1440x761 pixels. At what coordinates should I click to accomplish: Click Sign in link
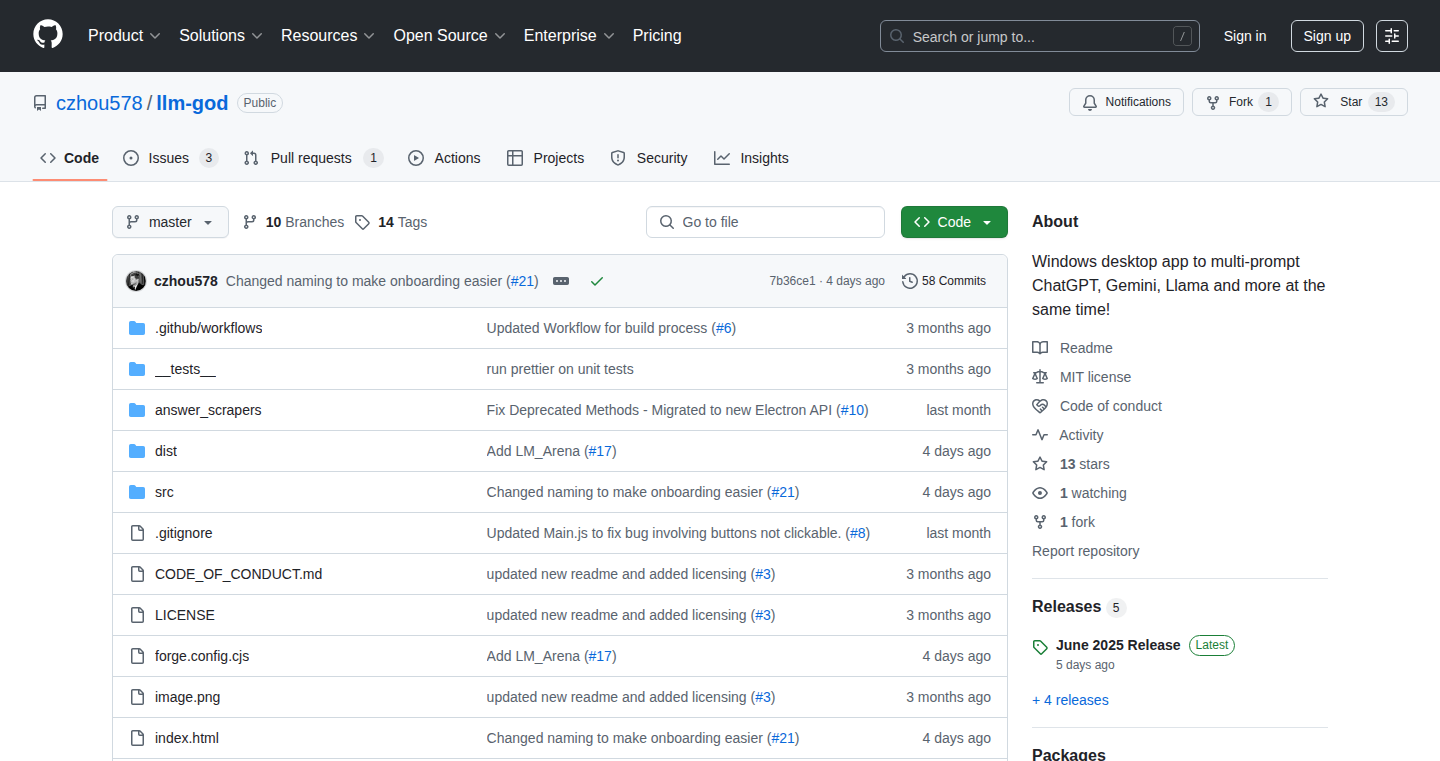point(1245,36)
